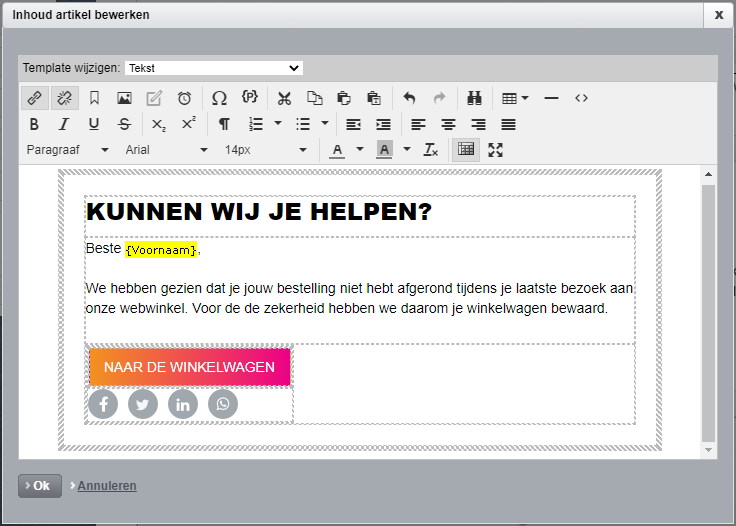Click the Annuleren link
The image size is (736, 526).
click(x=107, y=486)
